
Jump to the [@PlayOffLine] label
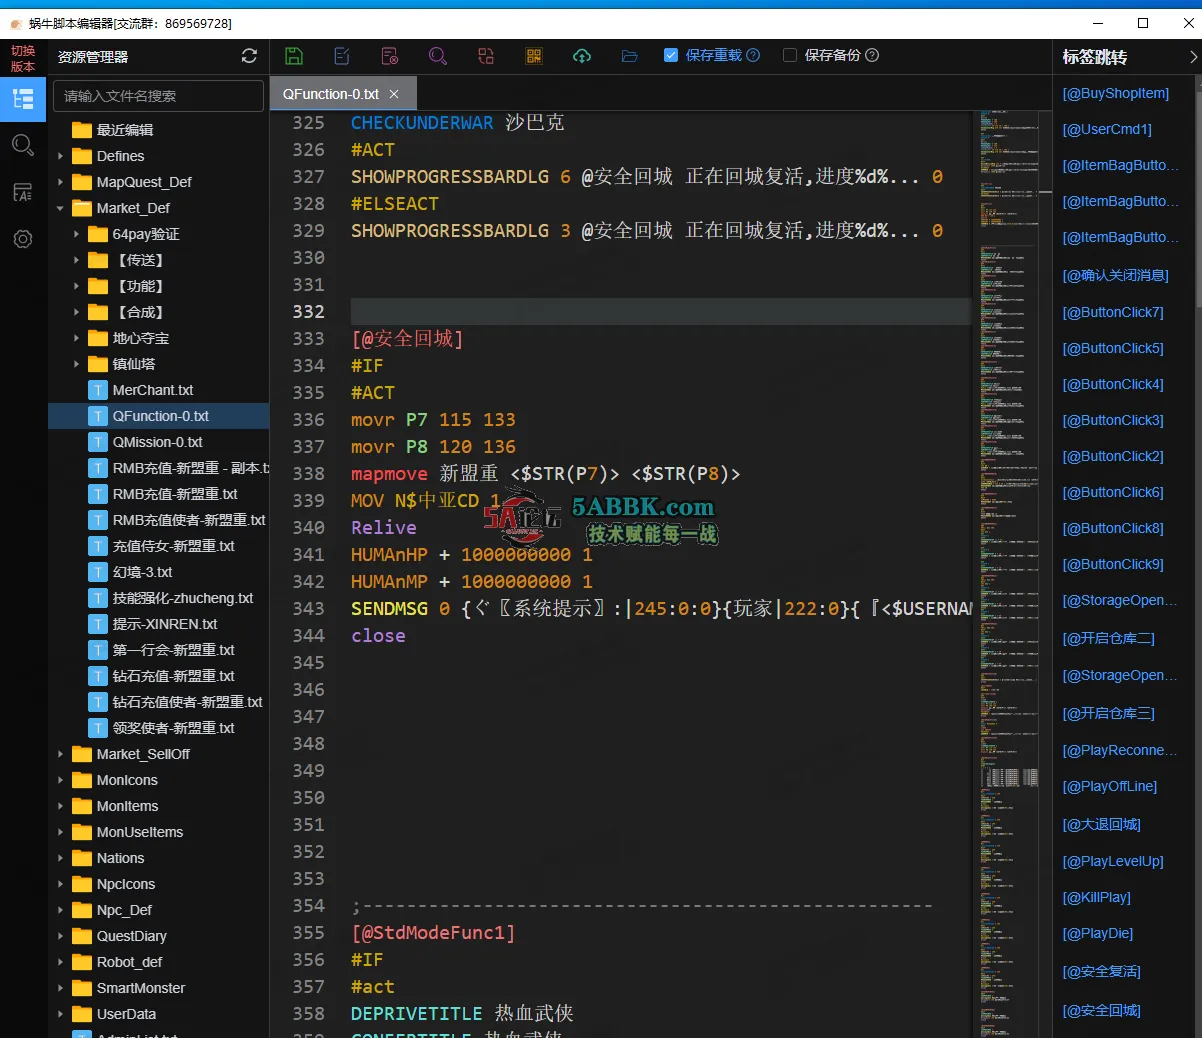point(1109,786)
